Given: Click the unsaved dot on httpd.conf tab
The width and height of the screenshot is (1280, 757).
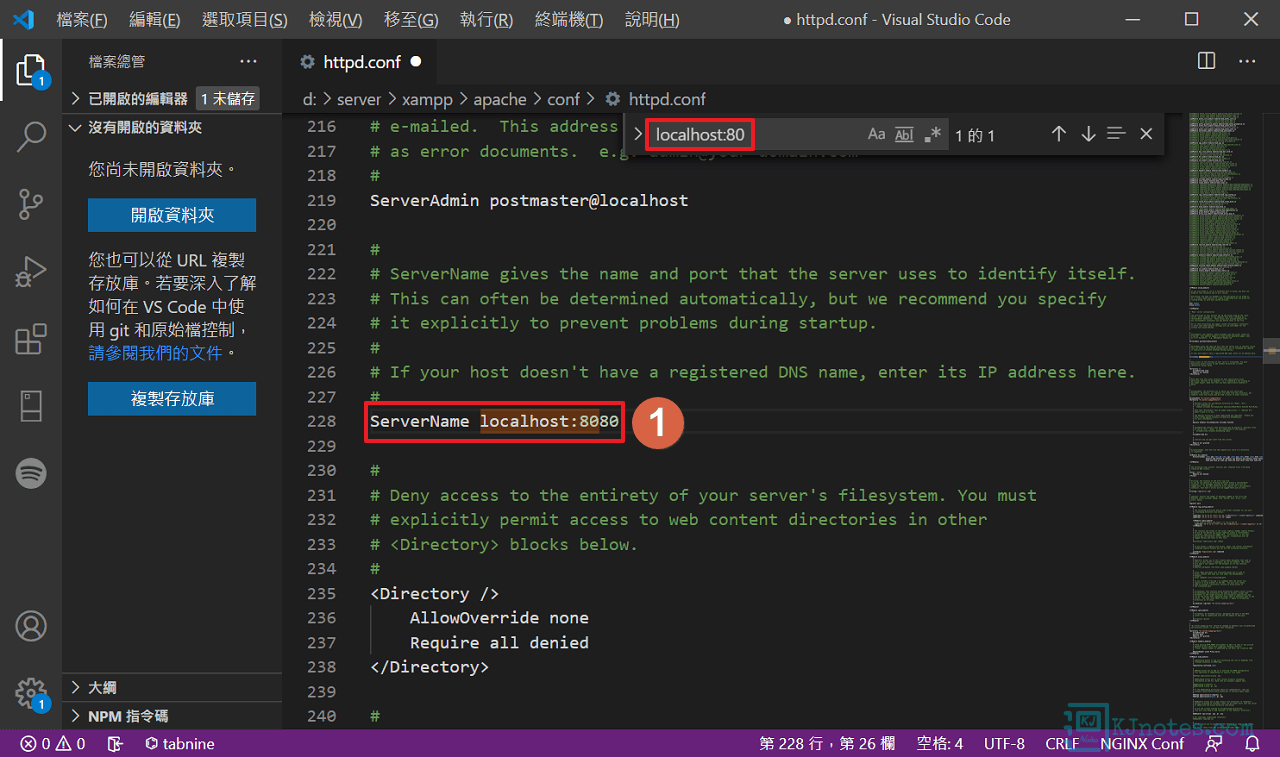Looking at the screenshot, I should [416, 61].
